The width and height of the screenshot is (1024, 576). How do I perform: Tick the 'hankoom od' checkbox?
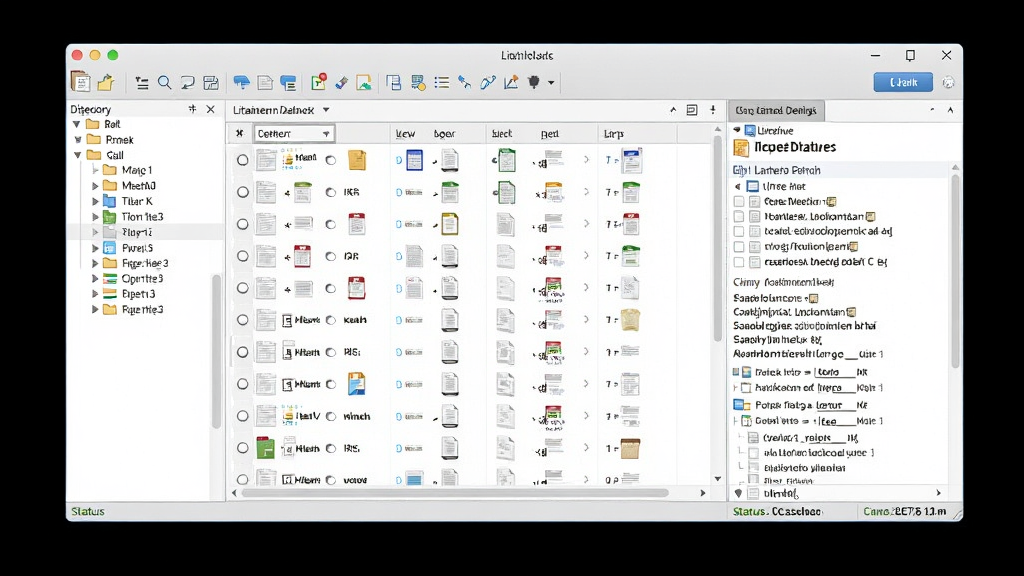pyautogui.click(x=746, y=388)
